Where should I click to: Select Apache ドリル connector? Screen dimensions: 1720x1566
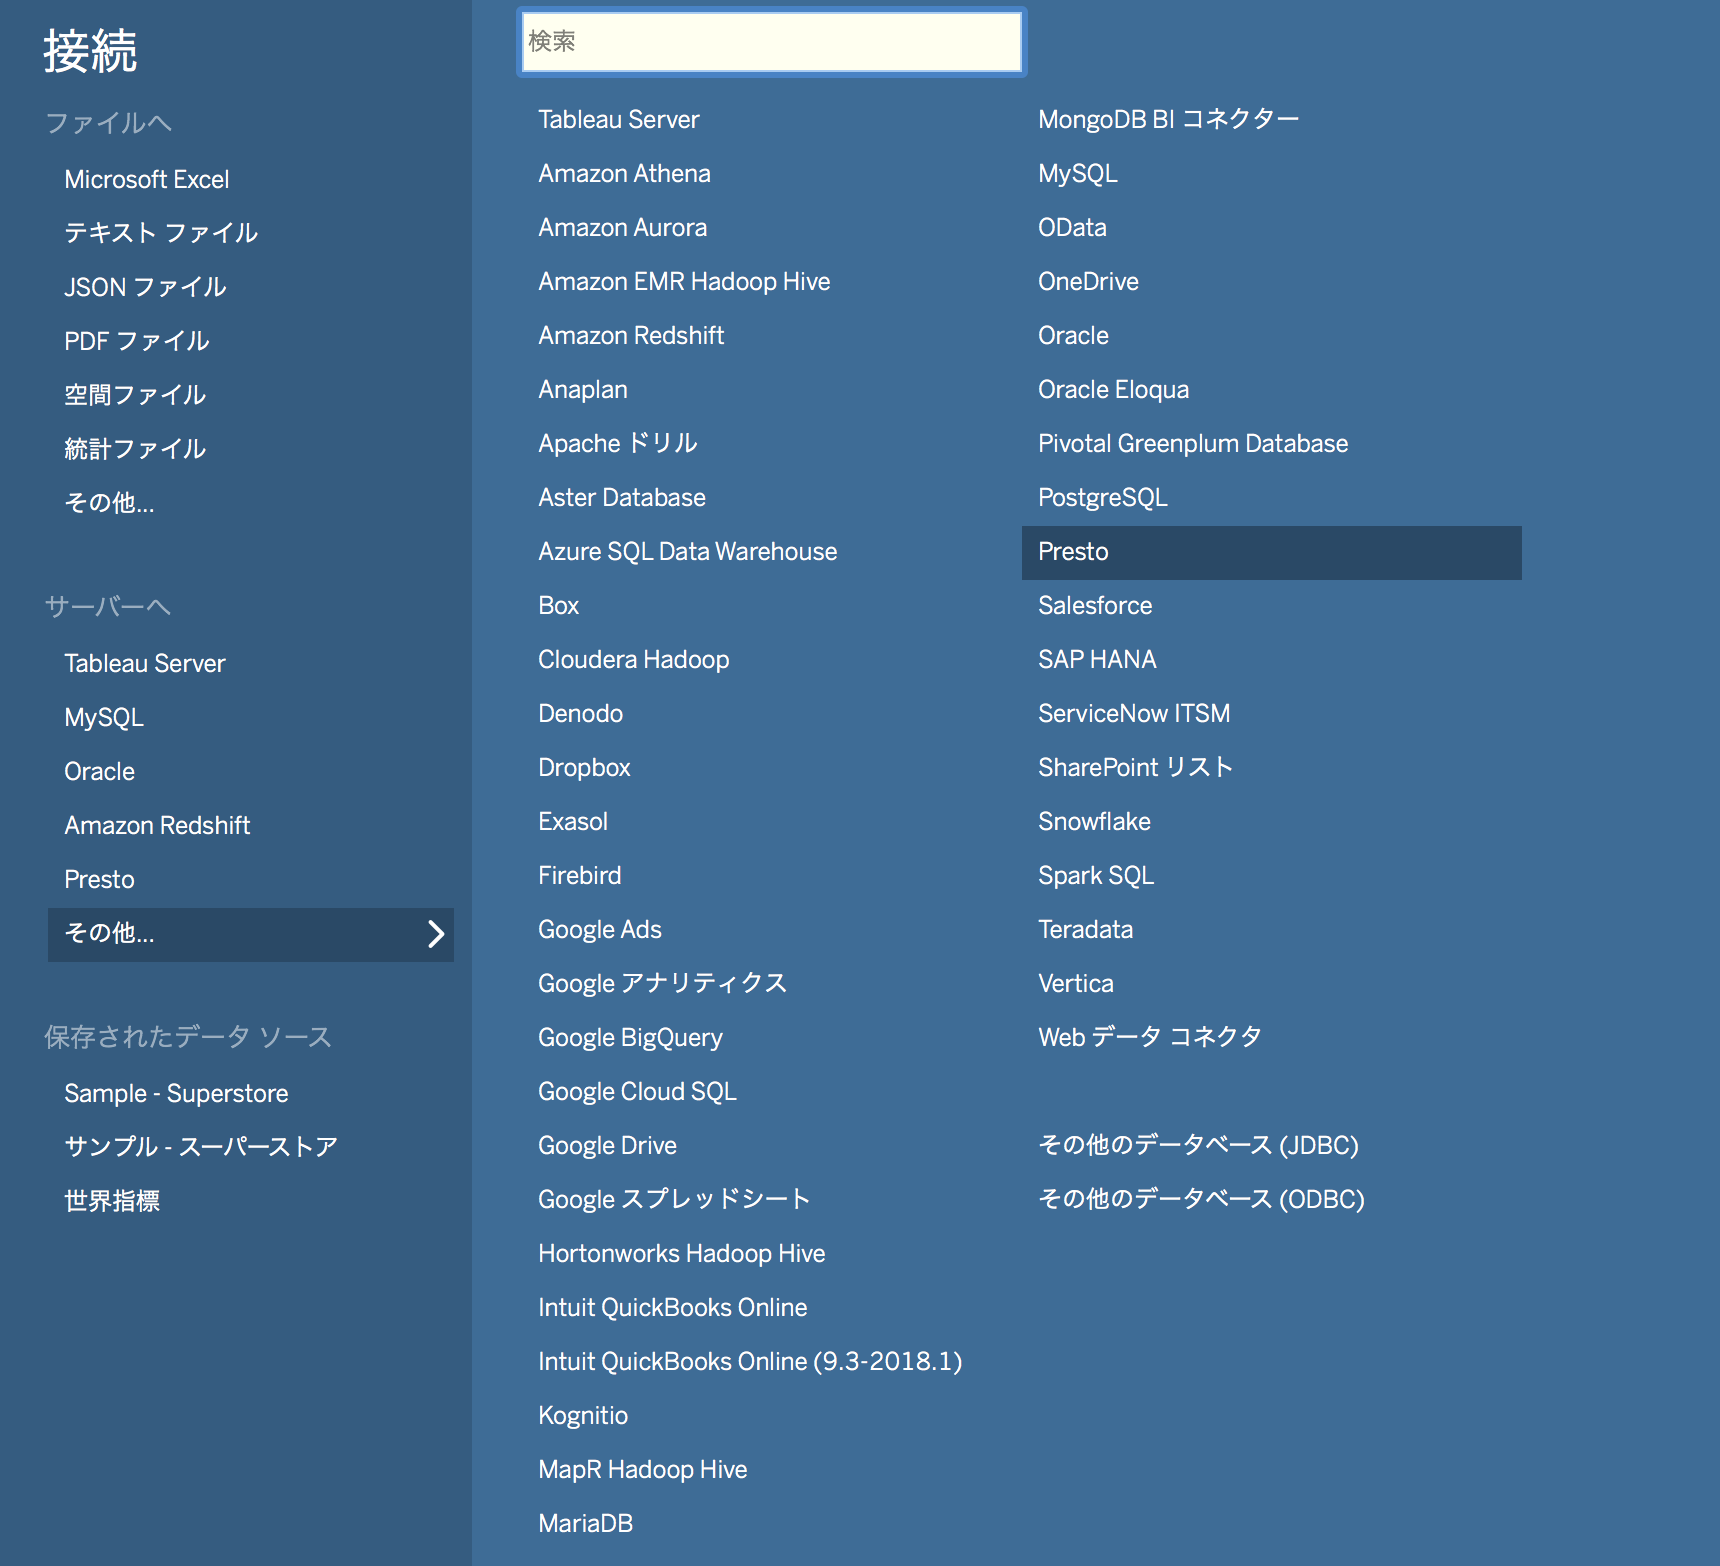pos(618,444)
